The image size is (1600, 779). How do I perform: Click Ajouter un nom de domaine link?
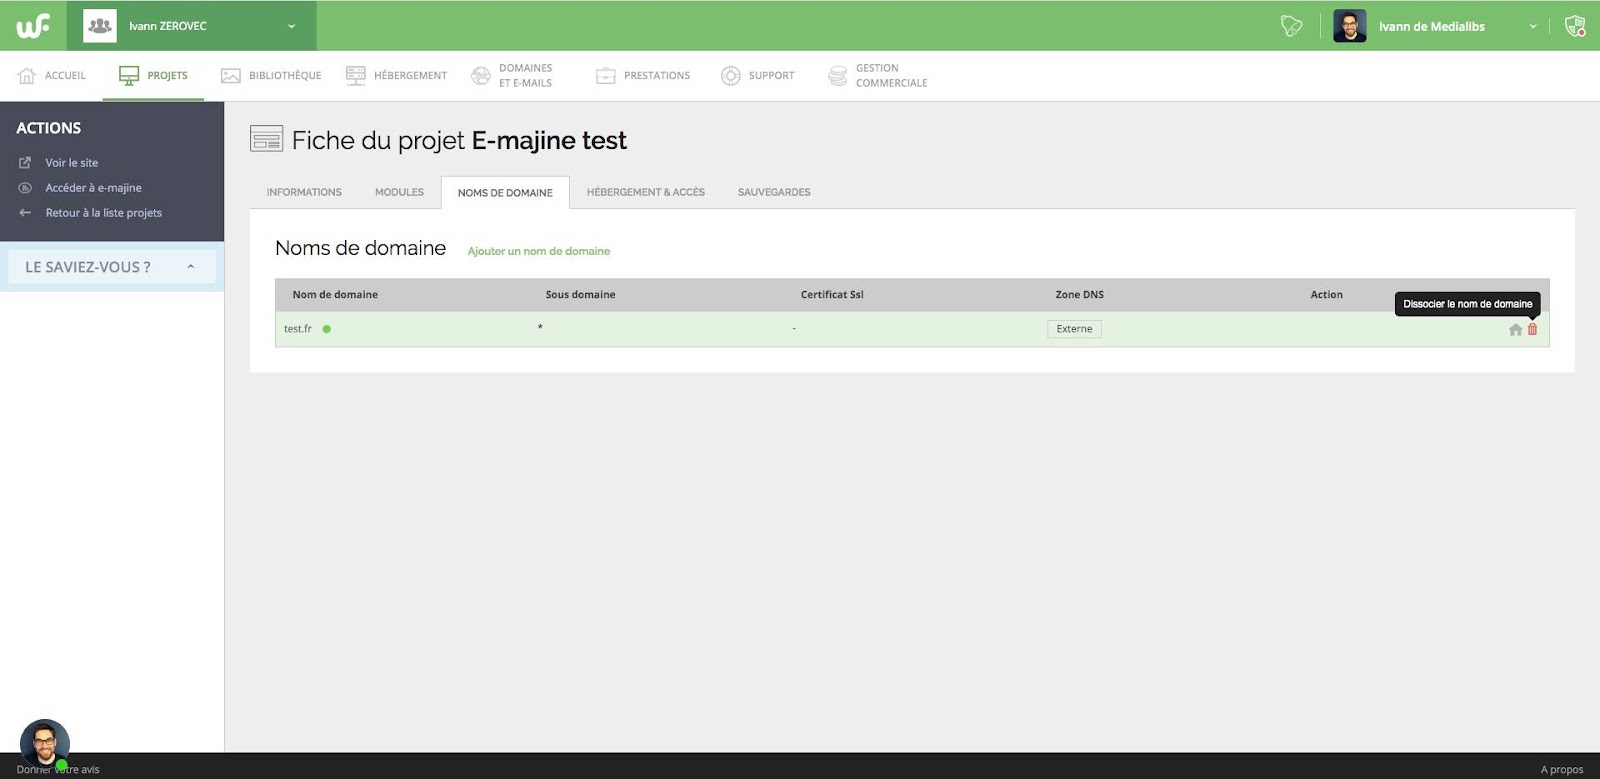point(539,251)
